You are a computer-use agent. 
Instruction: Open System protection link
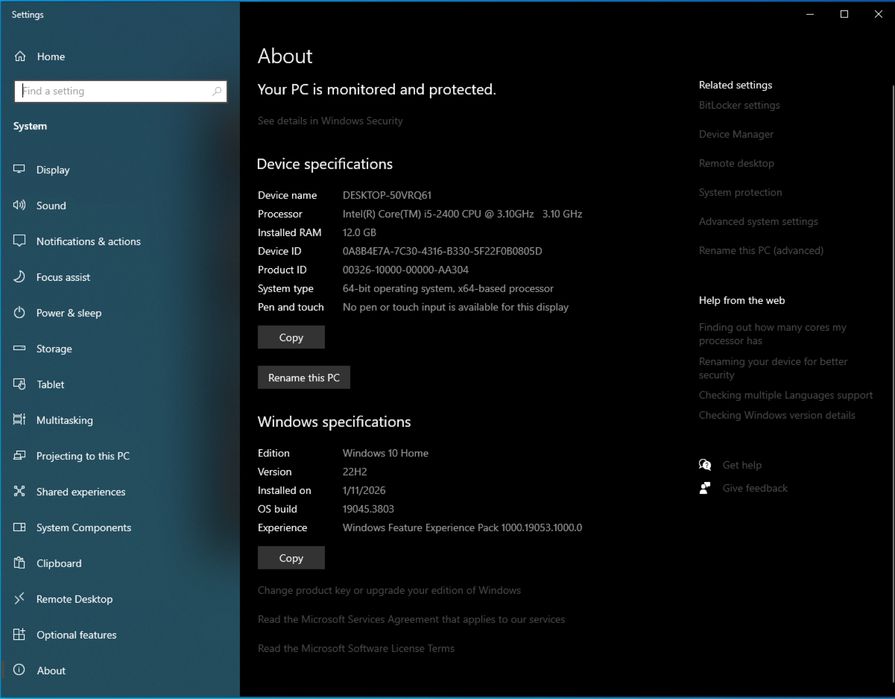click(740, 192)
